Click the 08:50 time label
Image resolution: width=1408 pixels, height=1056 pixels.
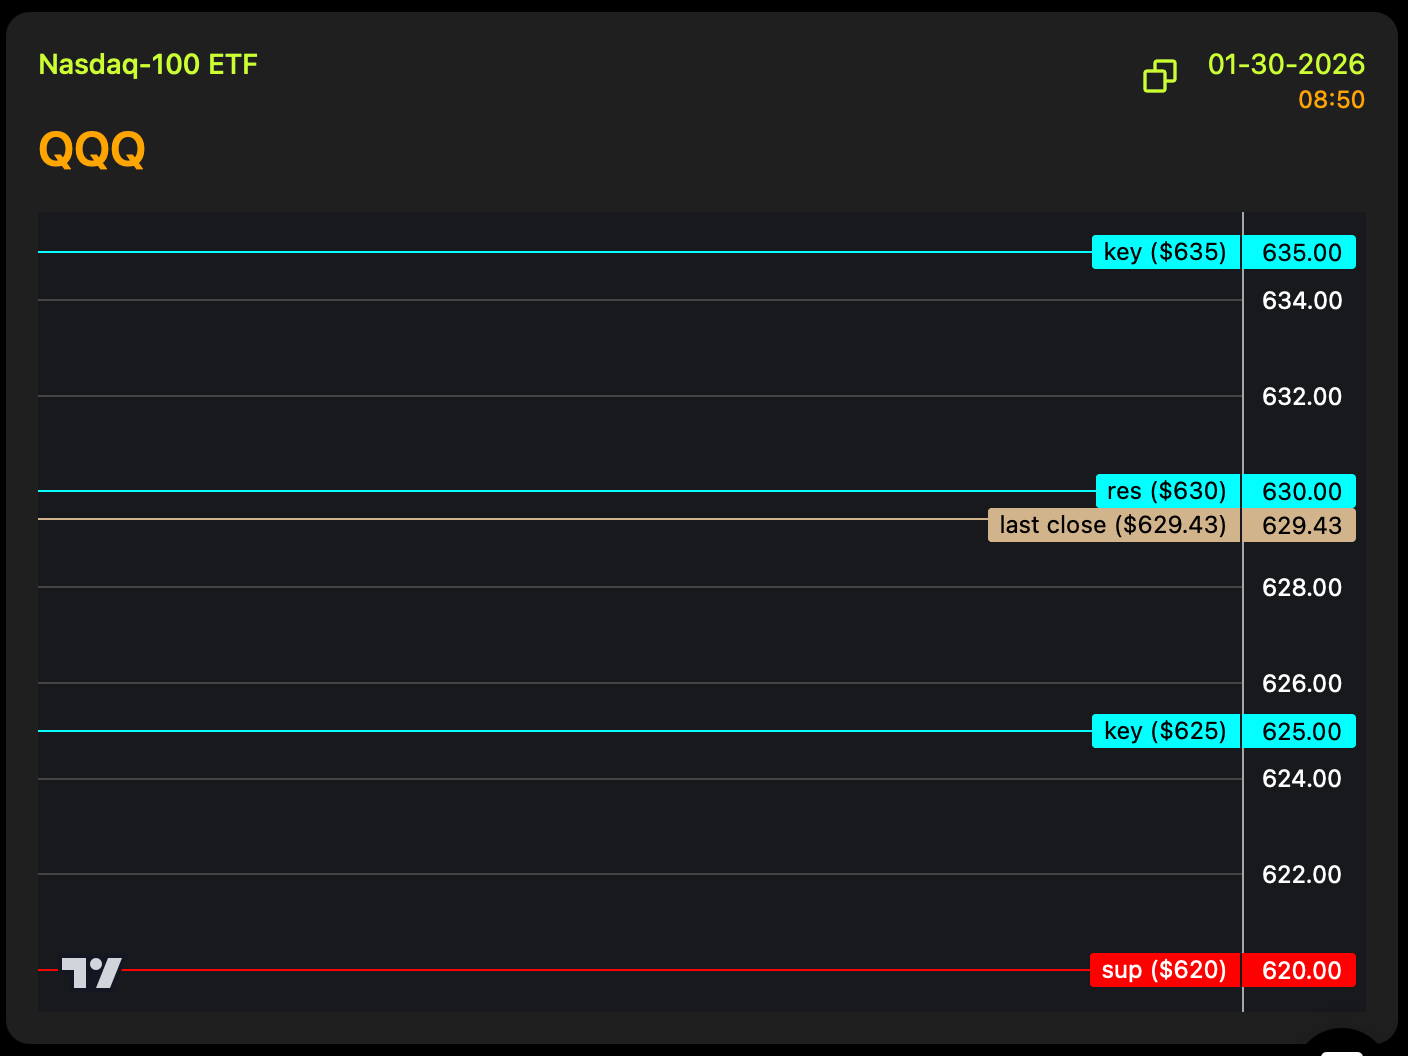[1331, 100]
